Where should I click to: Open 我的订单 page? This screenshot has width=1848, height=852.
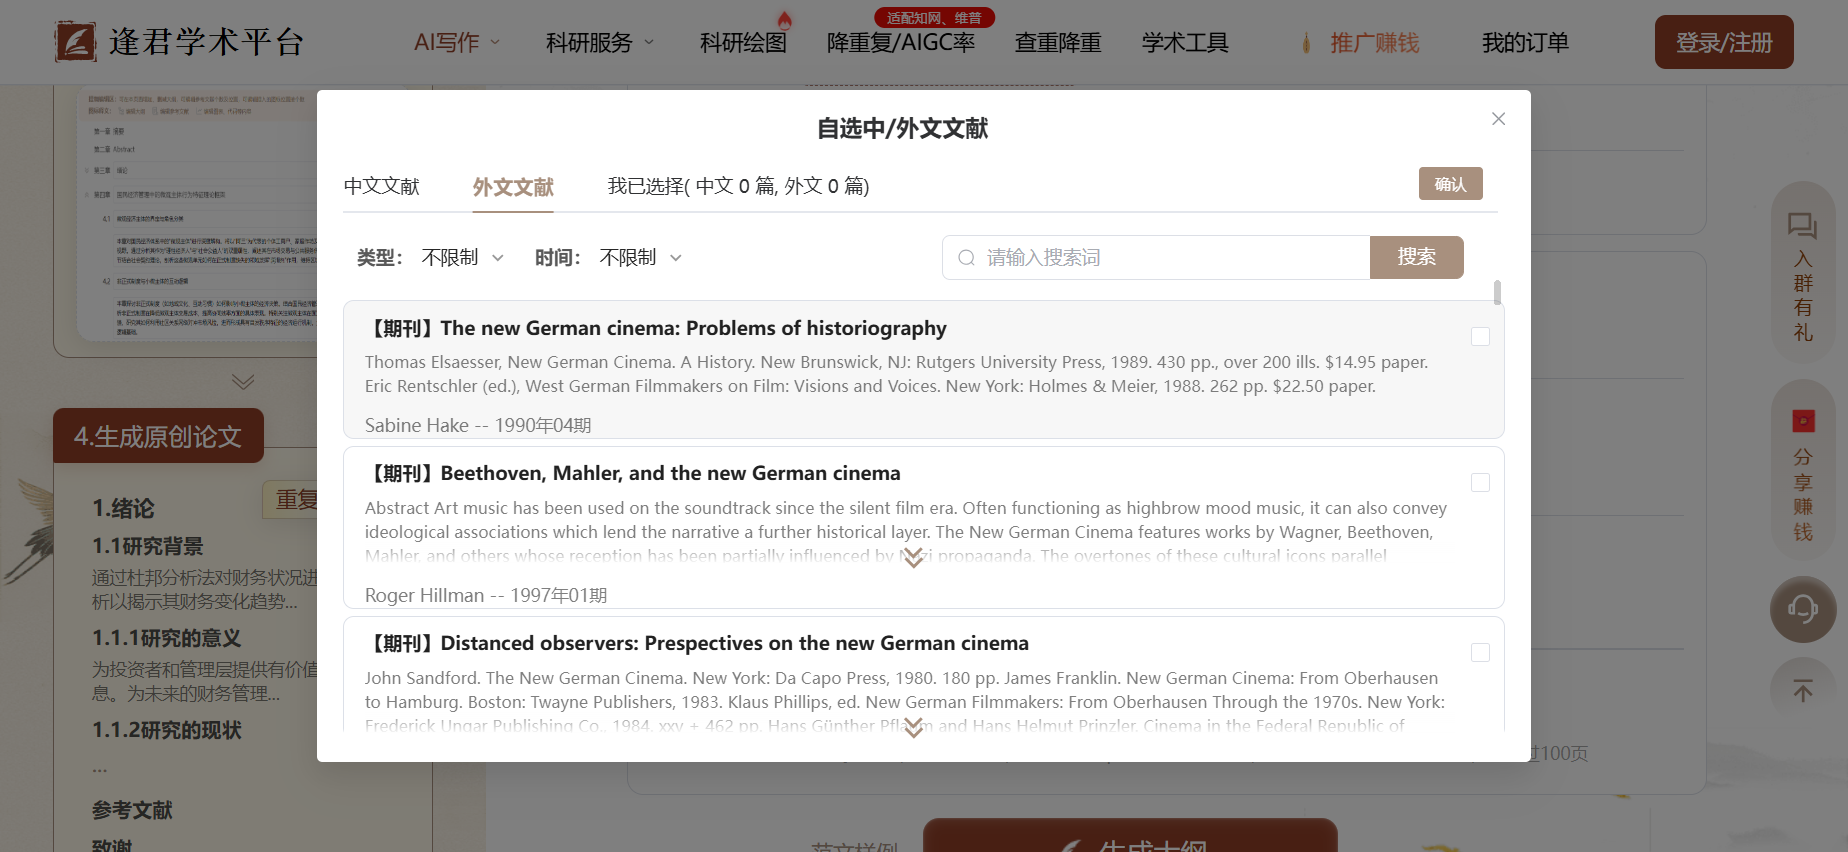(x=1525, y=42)
